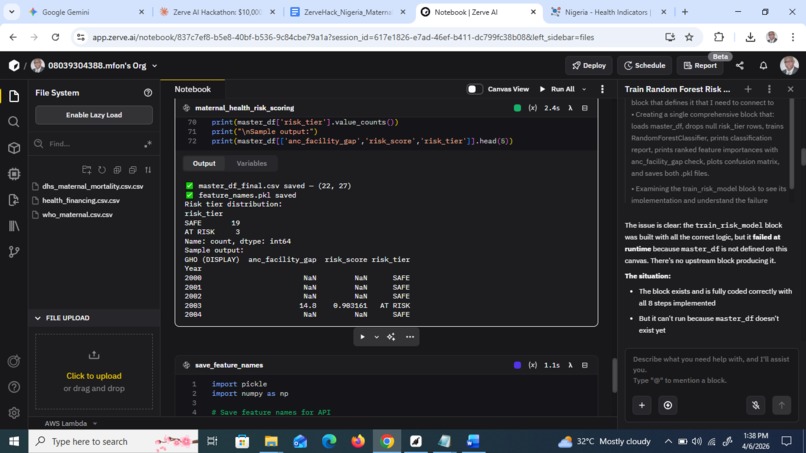806x453 pixels.
Task: Open notebook vertical three-dots menu
Action: pos(602,89)
